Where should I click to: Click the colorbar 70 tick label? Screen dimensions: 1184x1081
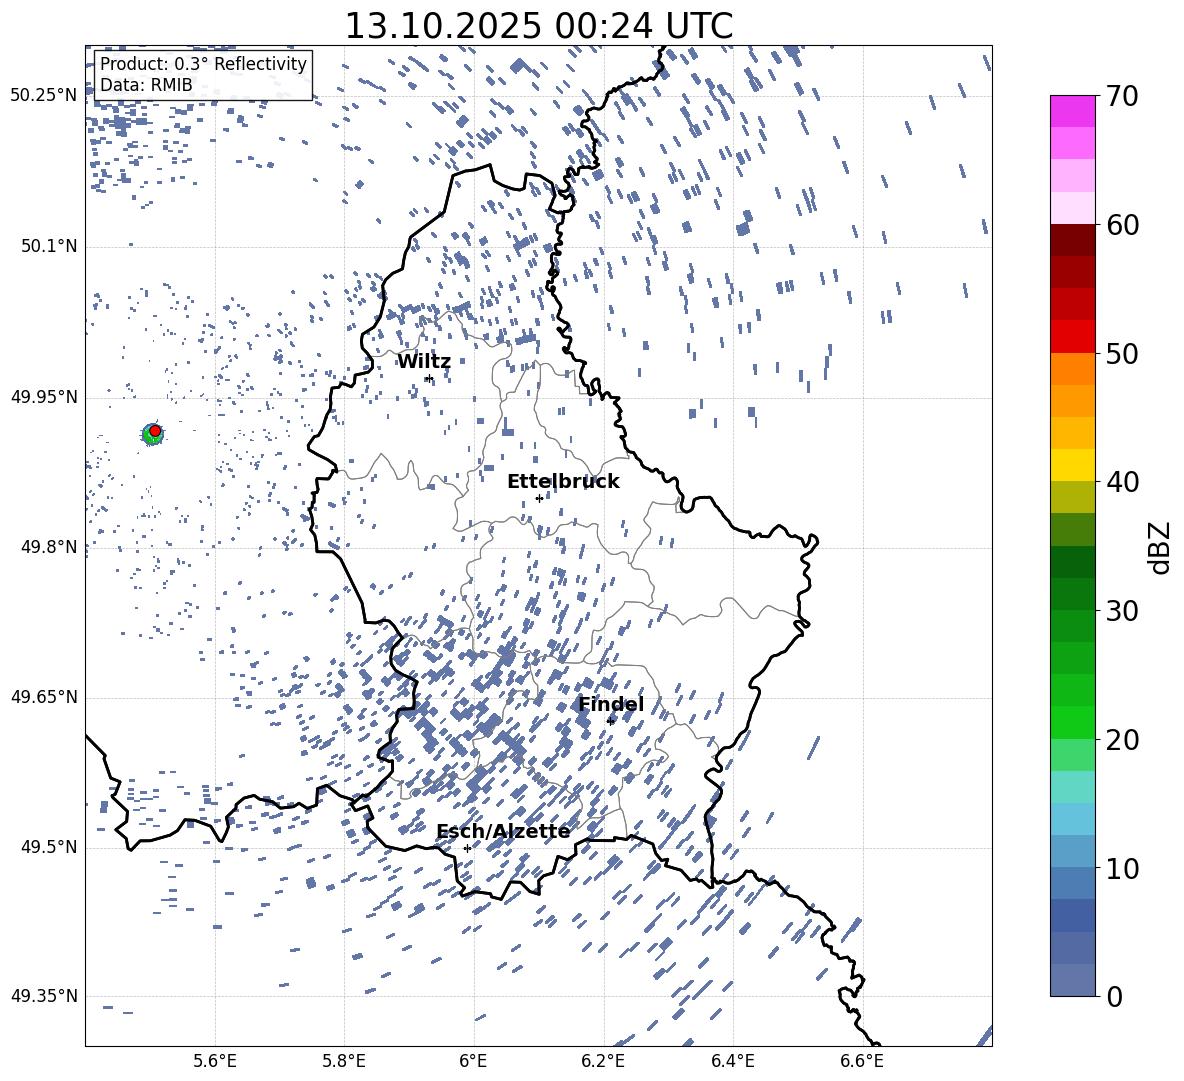[x=1122, y=96]
